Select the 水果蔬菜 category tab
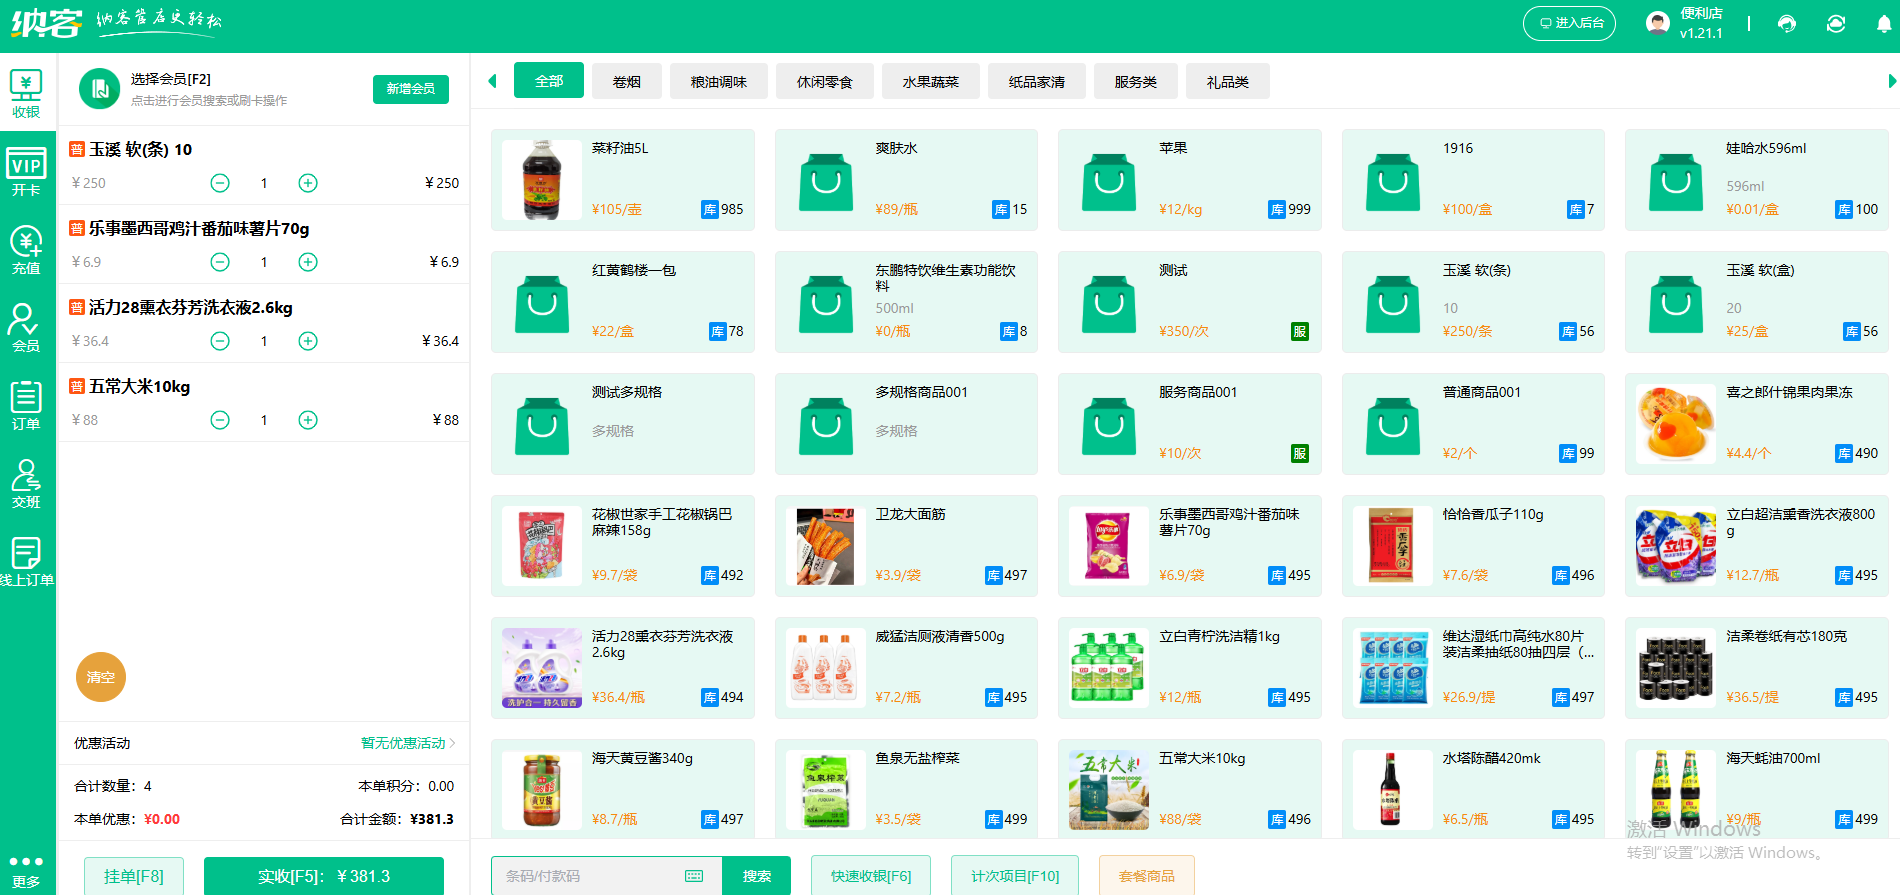The width and height of the screenshot is (1900, 895). coord(930,82)
